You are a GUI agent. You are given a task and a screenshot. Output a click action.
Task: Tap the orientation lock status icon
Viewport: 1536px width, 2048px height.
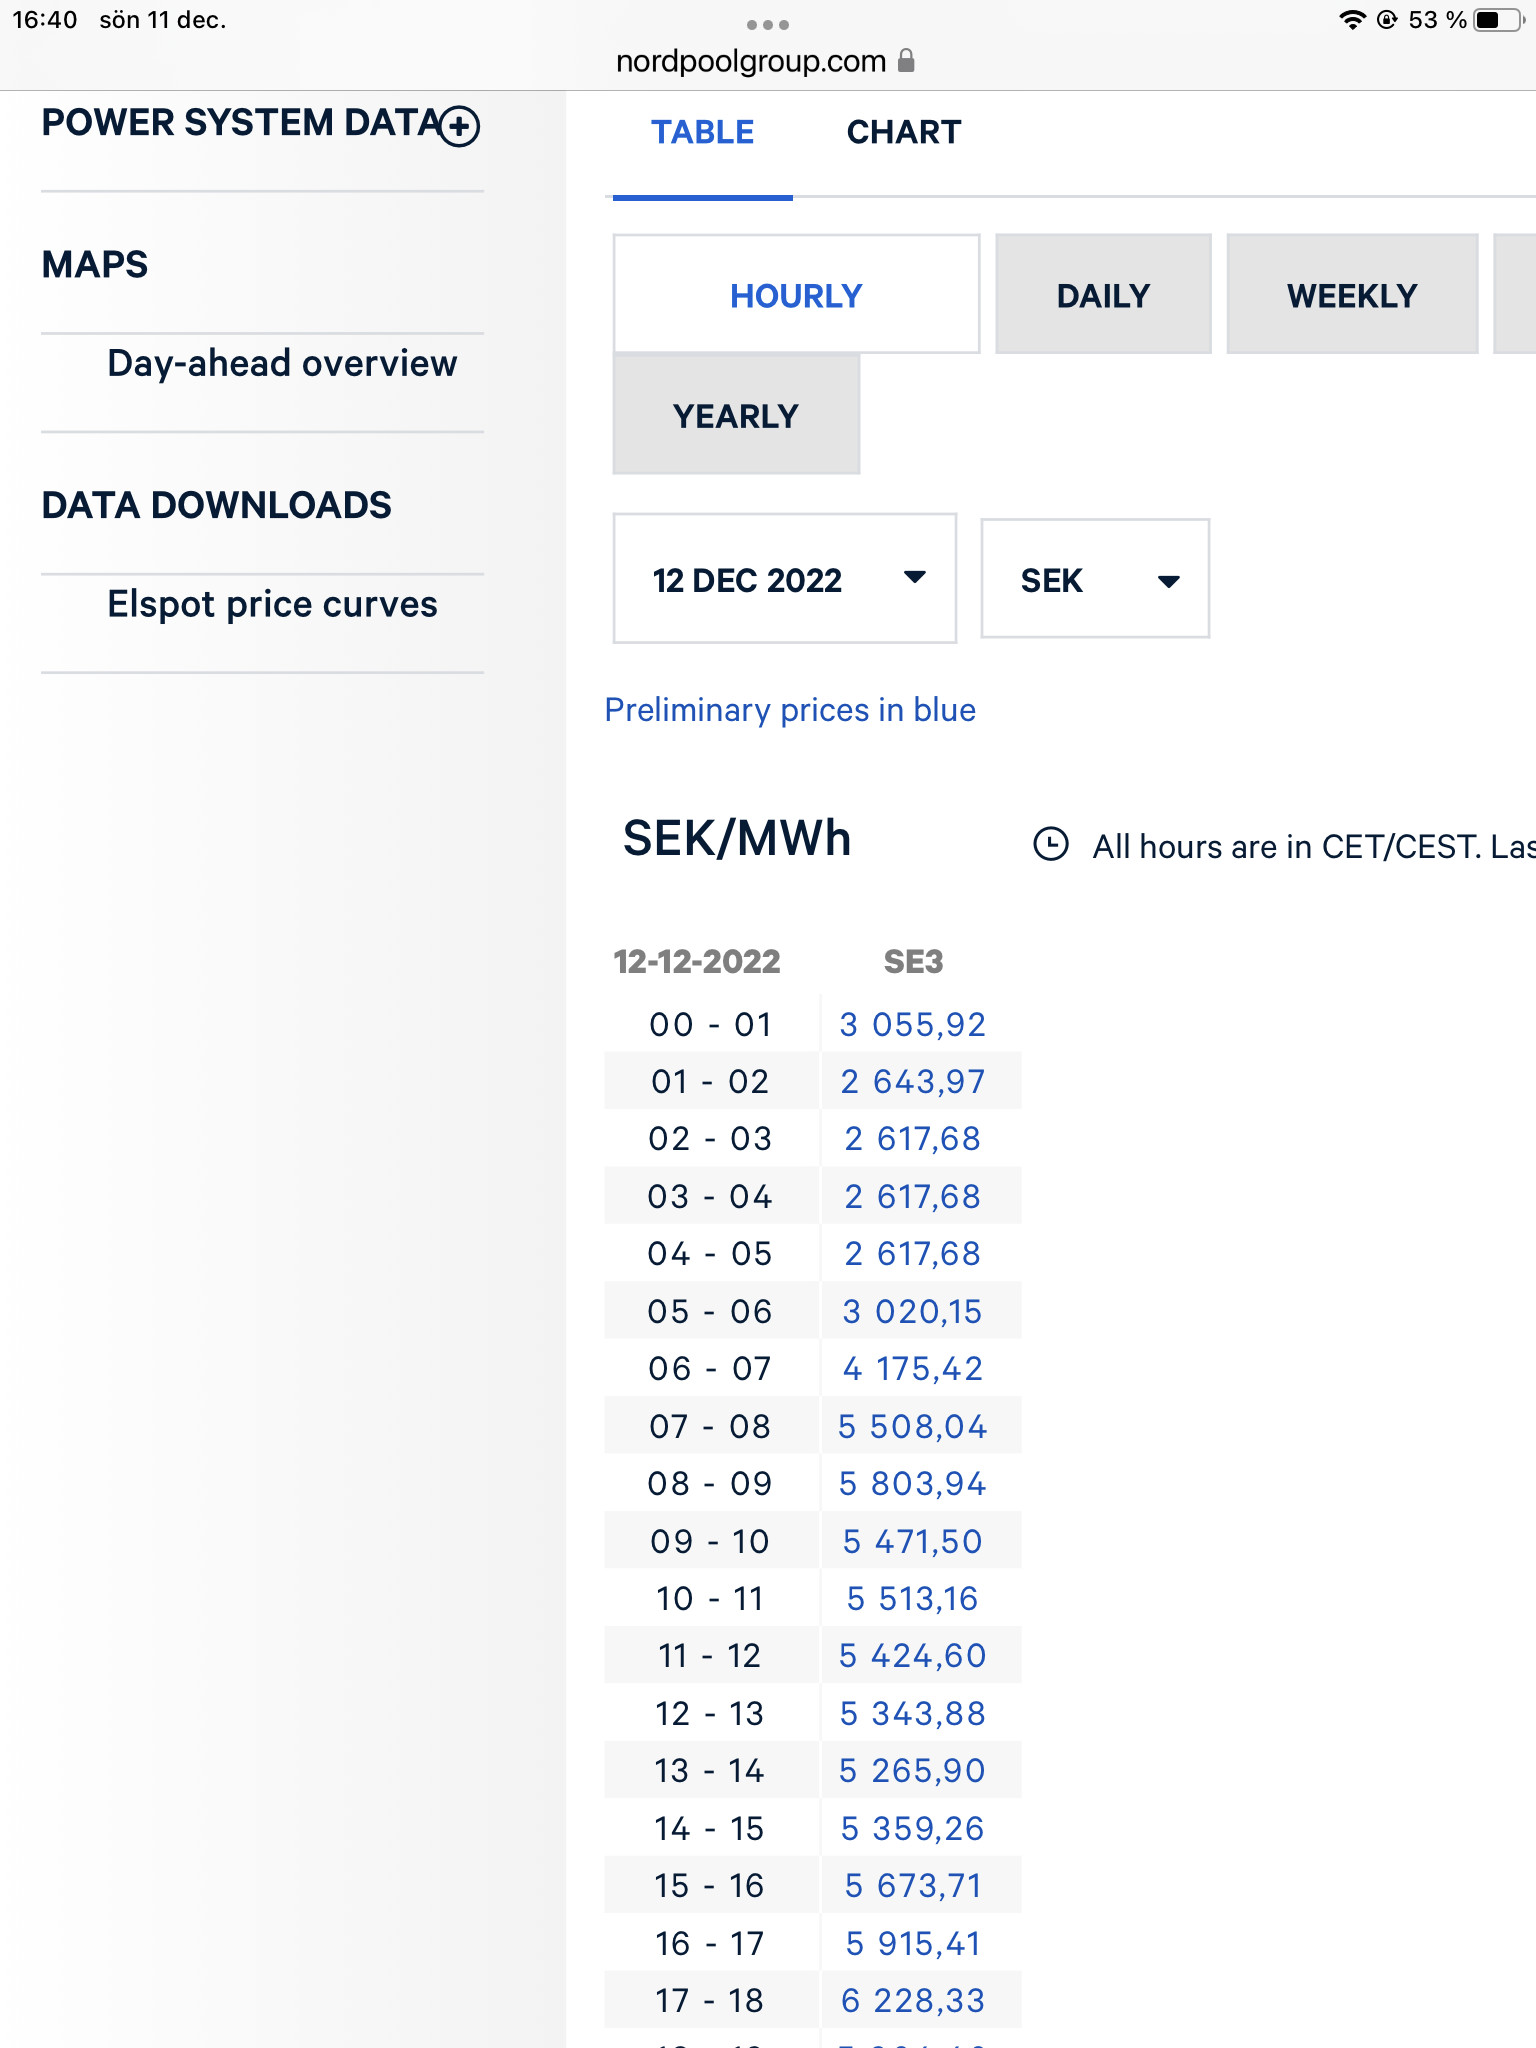pos(1387,20)
